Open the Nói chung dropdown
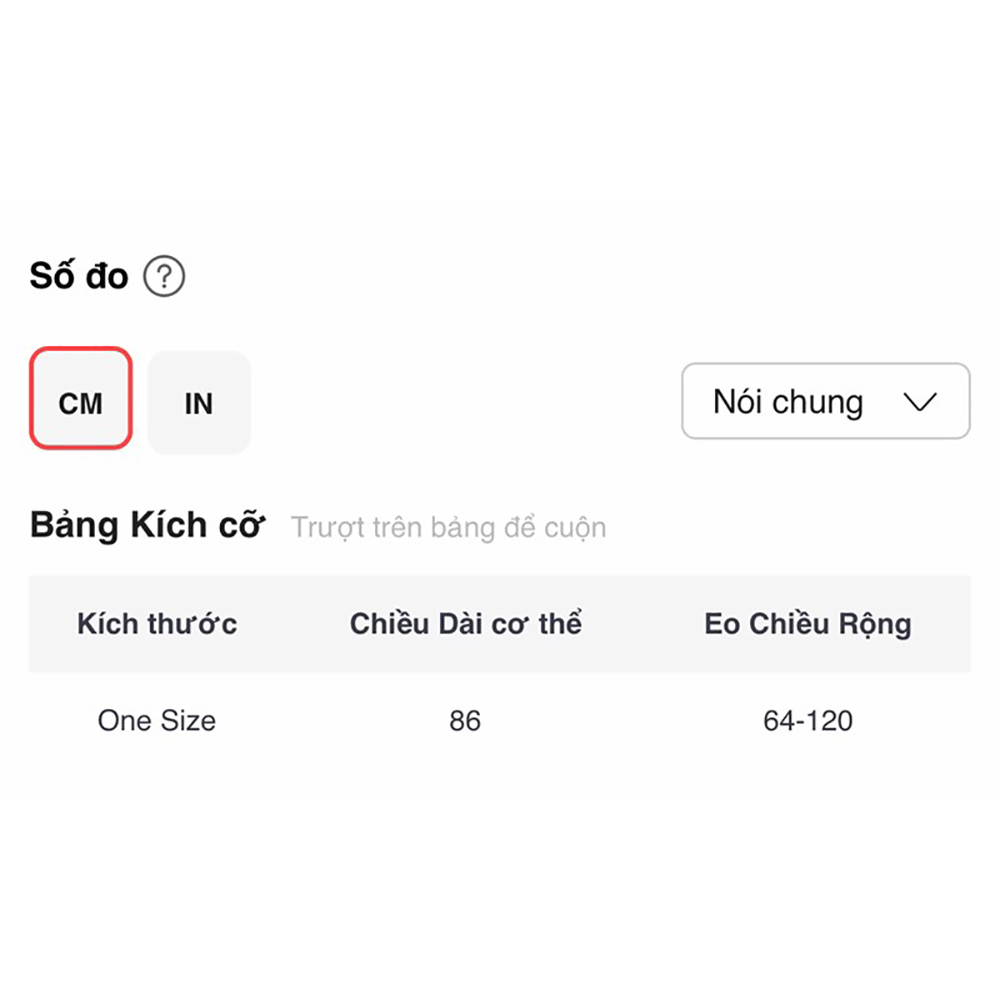The height and width of the screenshot is (1000, 1000). click(x=825, y=402)
